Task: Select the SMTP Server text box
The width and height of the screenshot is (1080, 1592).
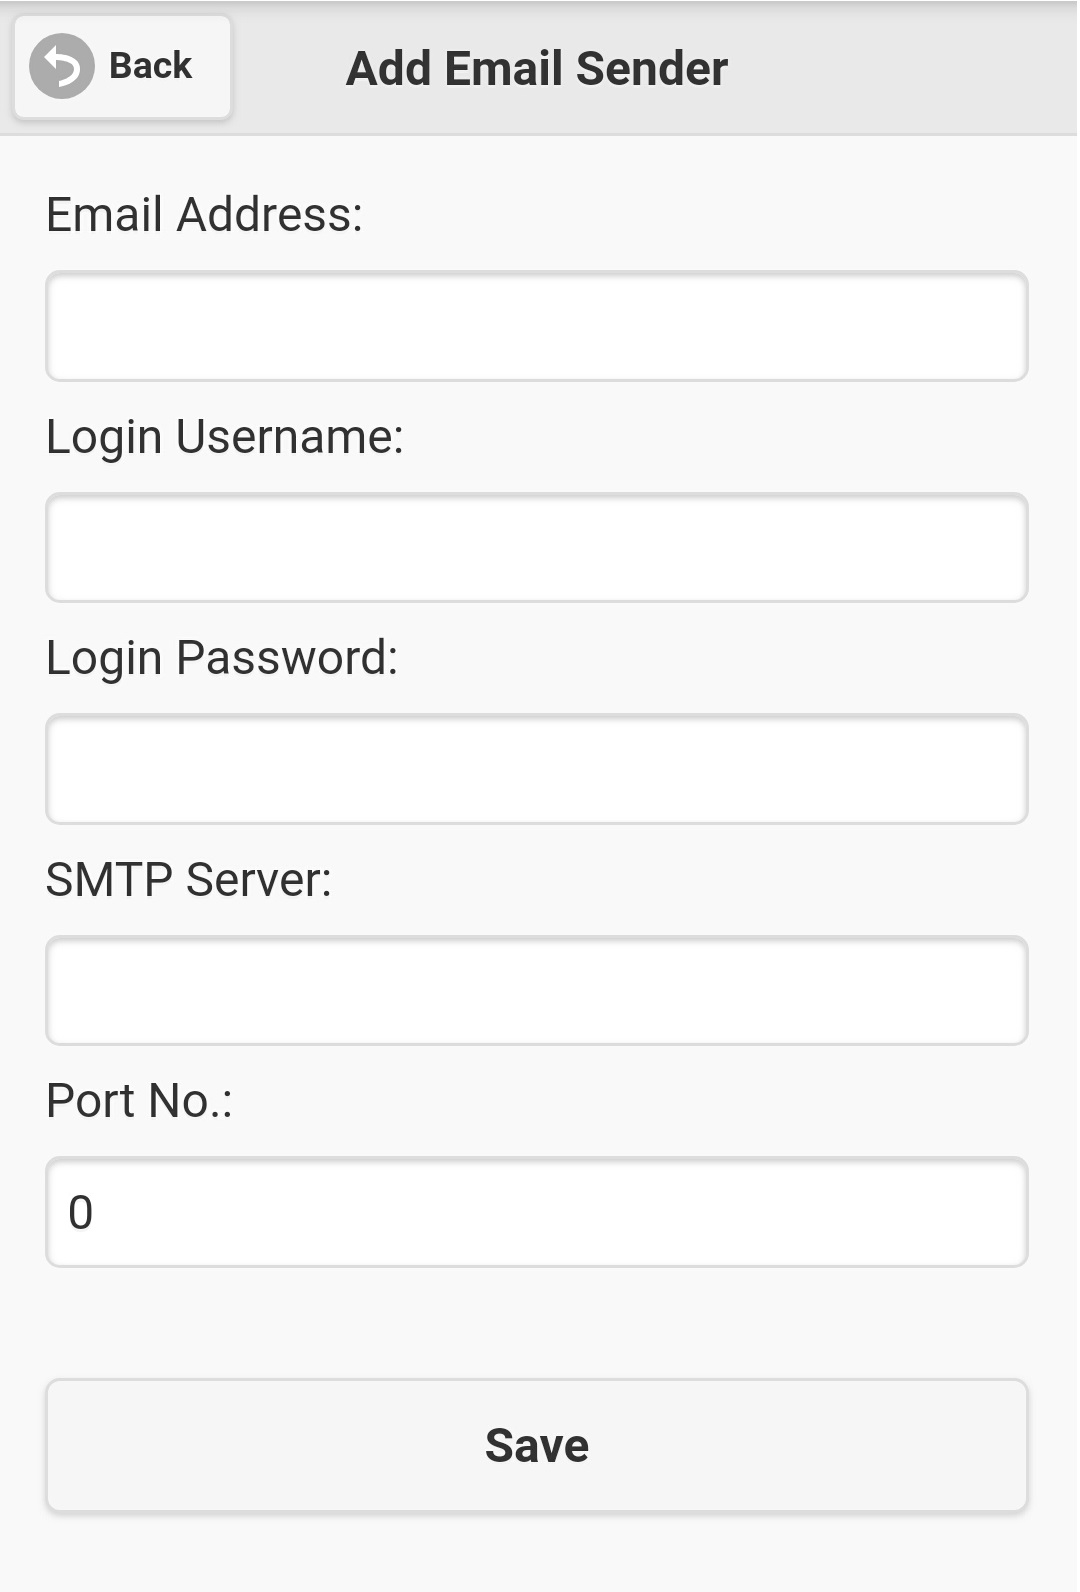Action: click(536, 991)
